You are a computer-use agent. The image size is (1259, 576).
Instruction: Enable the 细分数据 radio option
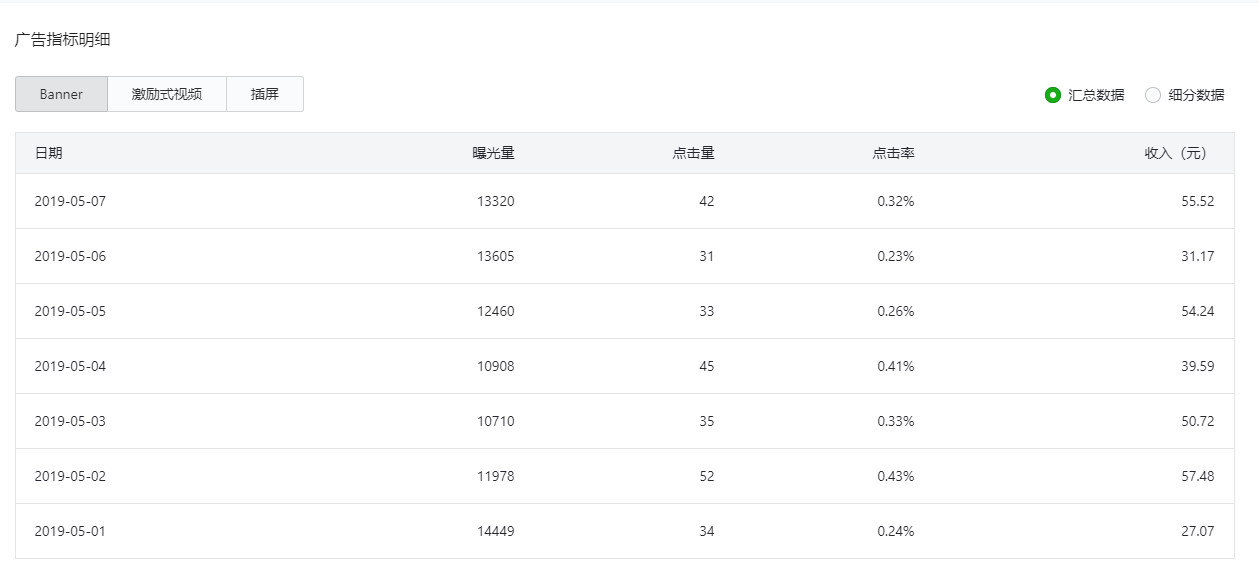1153,95
